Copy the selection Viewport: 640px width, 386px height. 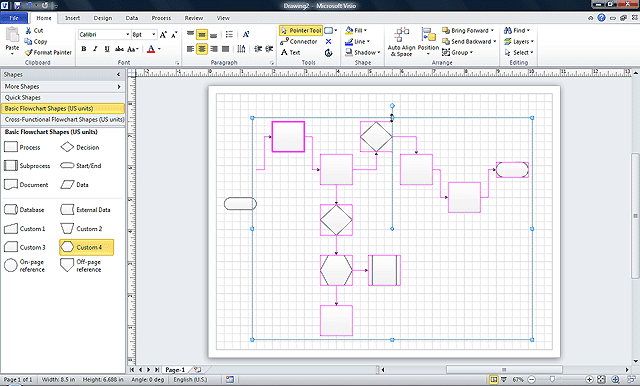point(36,42)
